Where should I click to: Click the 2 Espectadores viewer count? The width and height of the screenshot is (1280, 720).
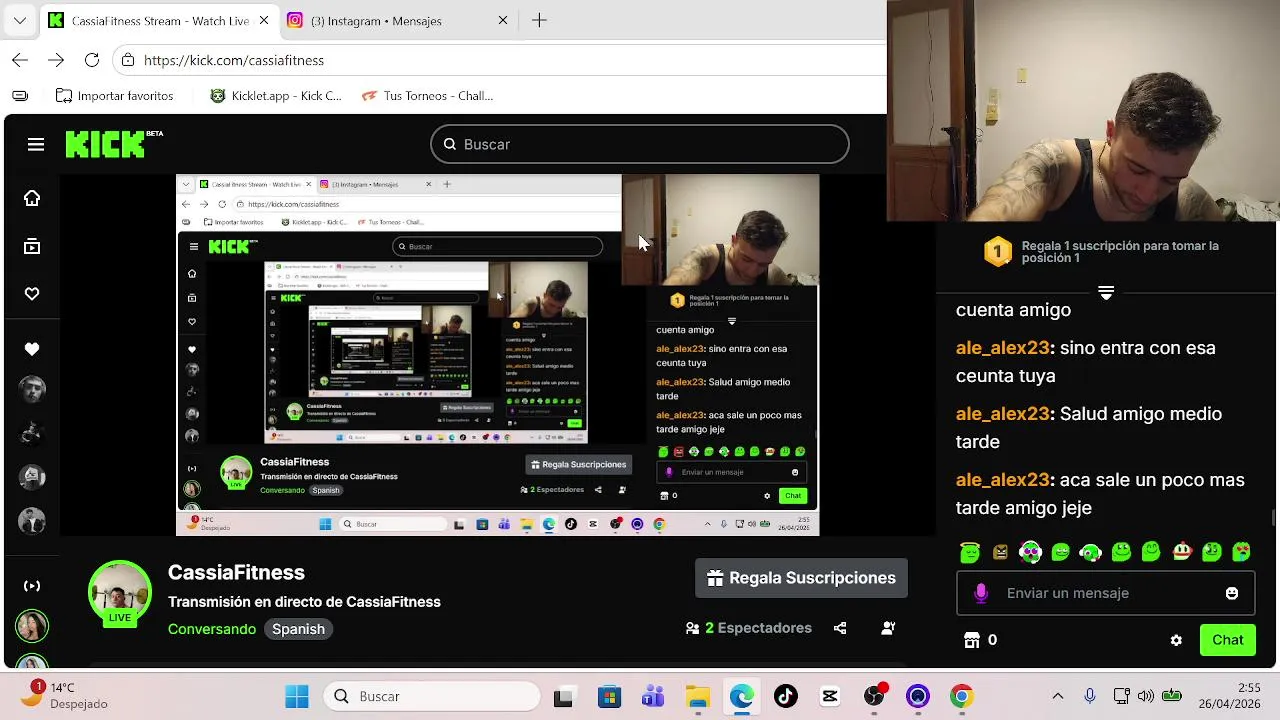(x=749, y=628)
